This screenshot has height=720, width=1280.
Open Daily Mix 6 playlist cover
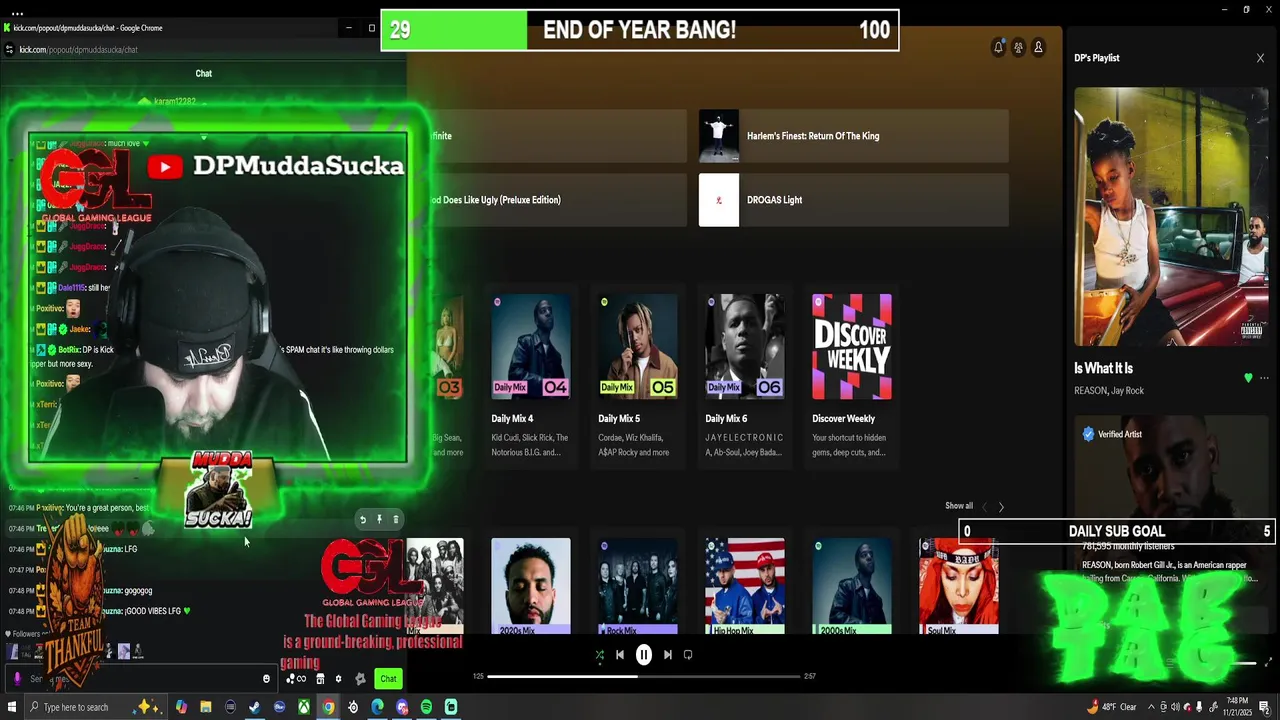(745, 346)
